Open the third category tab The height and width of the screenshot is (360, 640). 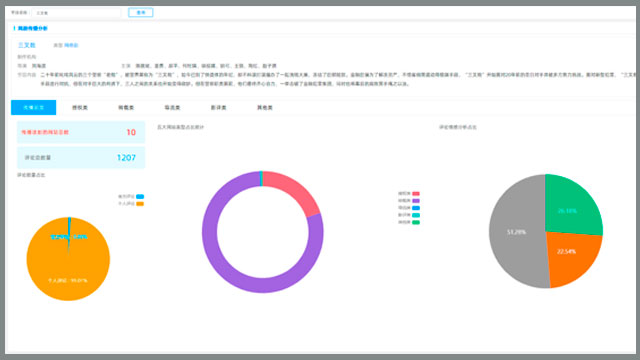click(126, 107)
